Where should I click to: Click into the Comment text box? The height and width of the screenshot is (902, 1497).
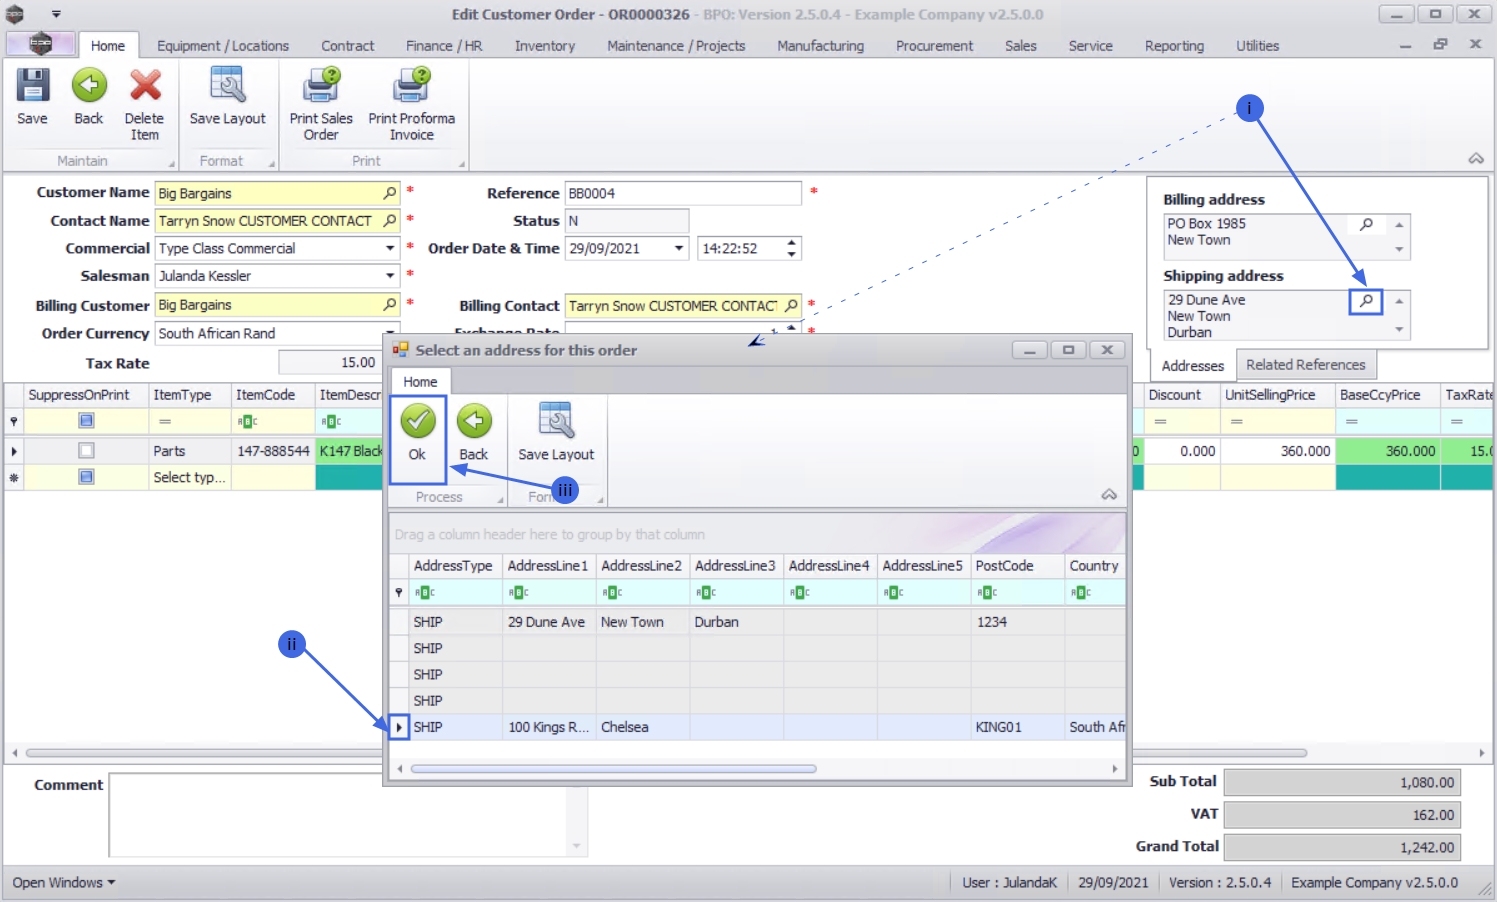click(347, 815)
